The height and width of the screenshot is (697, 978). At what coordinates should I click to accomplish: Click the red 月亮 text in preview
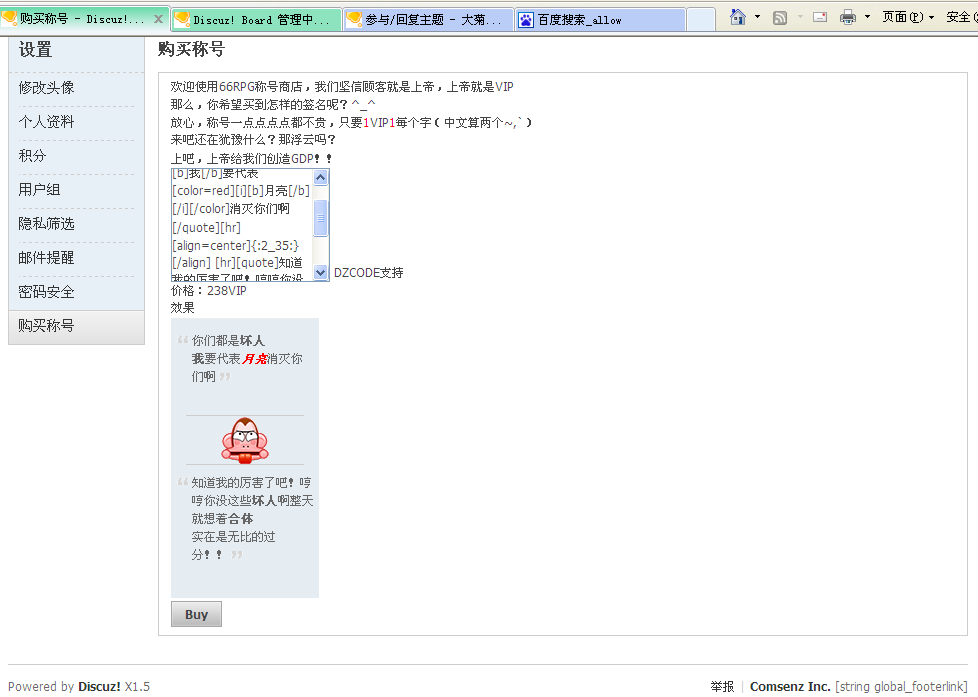[254, 359]
